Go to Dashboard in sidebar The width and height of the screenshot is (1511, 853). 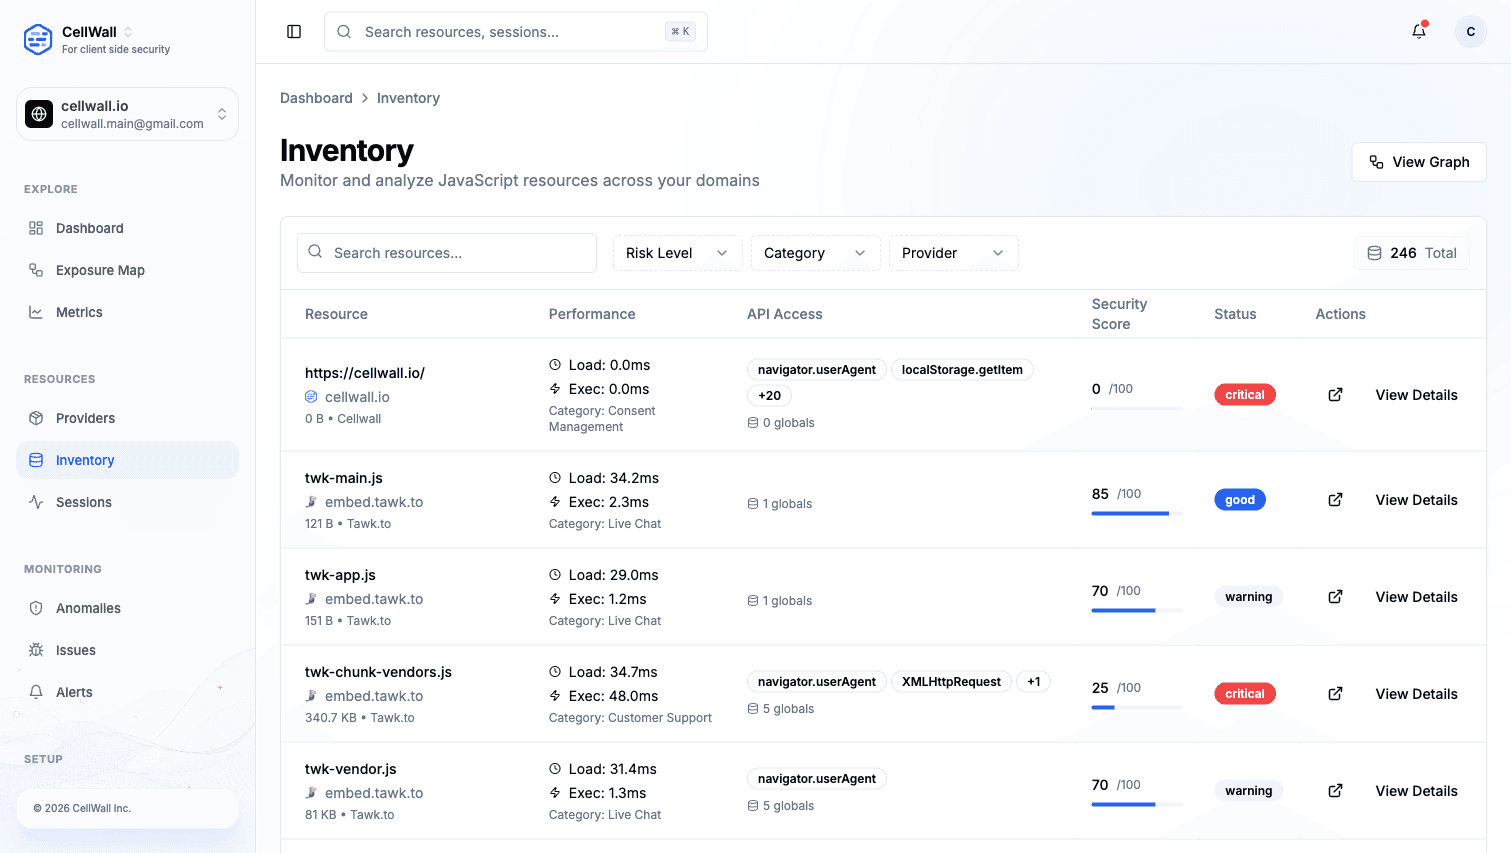point(127,228)
